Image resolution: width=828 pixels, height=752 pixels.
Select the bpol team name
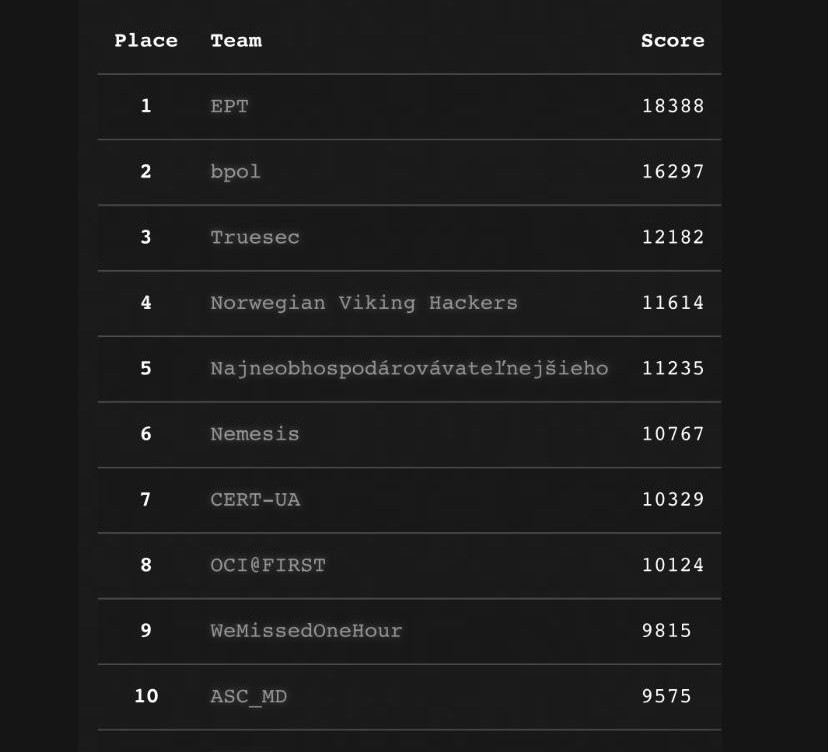coord(235,172)
